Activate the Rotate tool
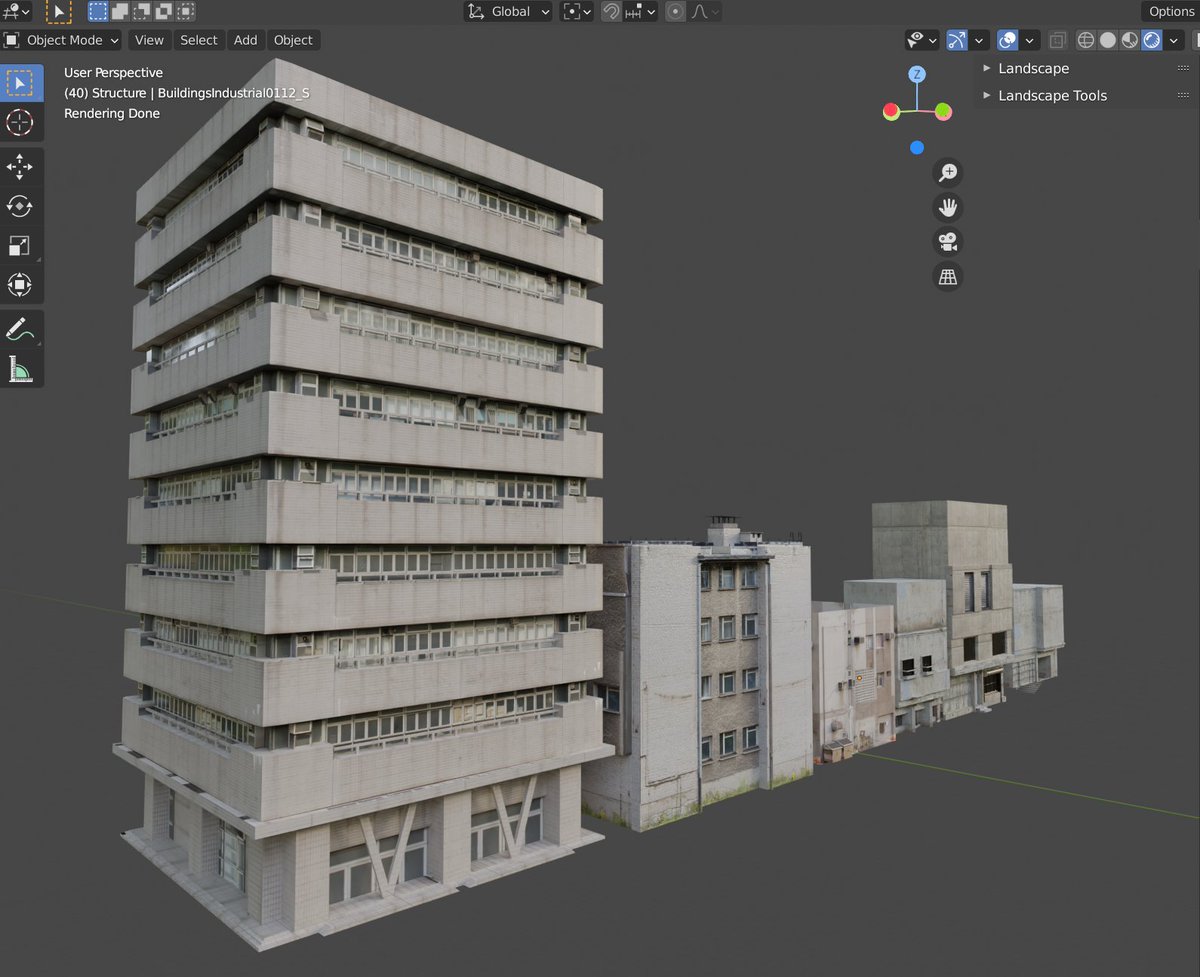 coord(20,206)
